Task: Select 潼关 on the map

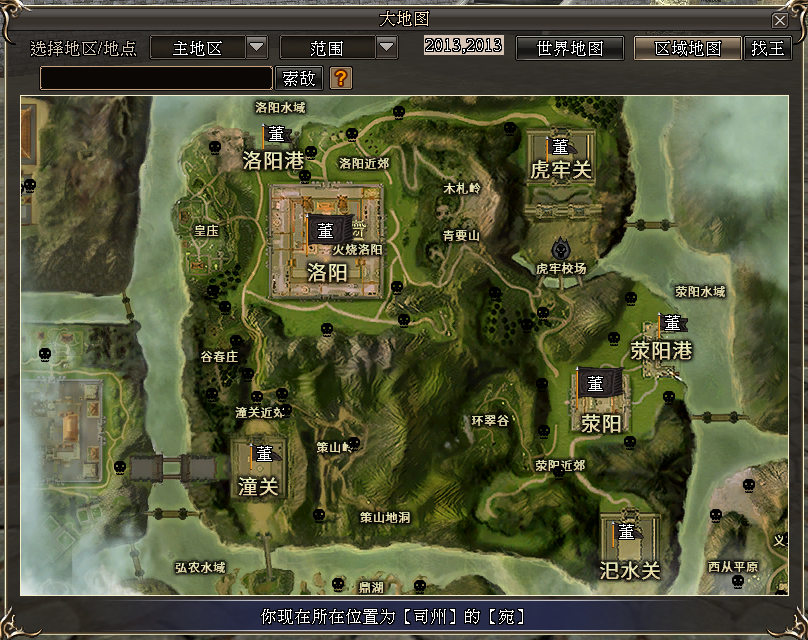Action: 258,486
